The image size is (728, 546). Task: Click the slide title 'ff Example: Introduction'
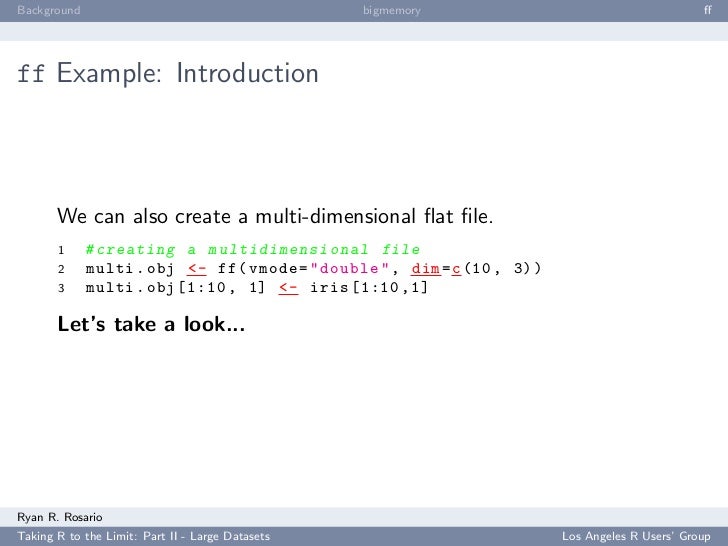click(x=168, y=73)
